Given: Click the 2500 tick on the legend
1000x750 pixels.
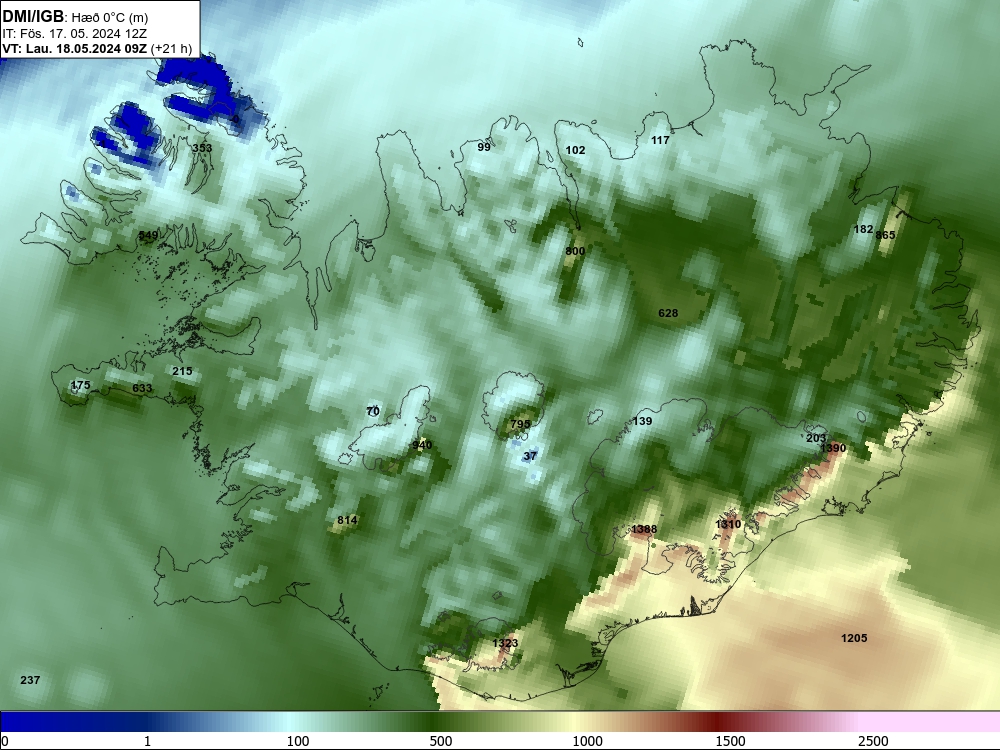Looking at the screenshot, I should click(873, 741).
